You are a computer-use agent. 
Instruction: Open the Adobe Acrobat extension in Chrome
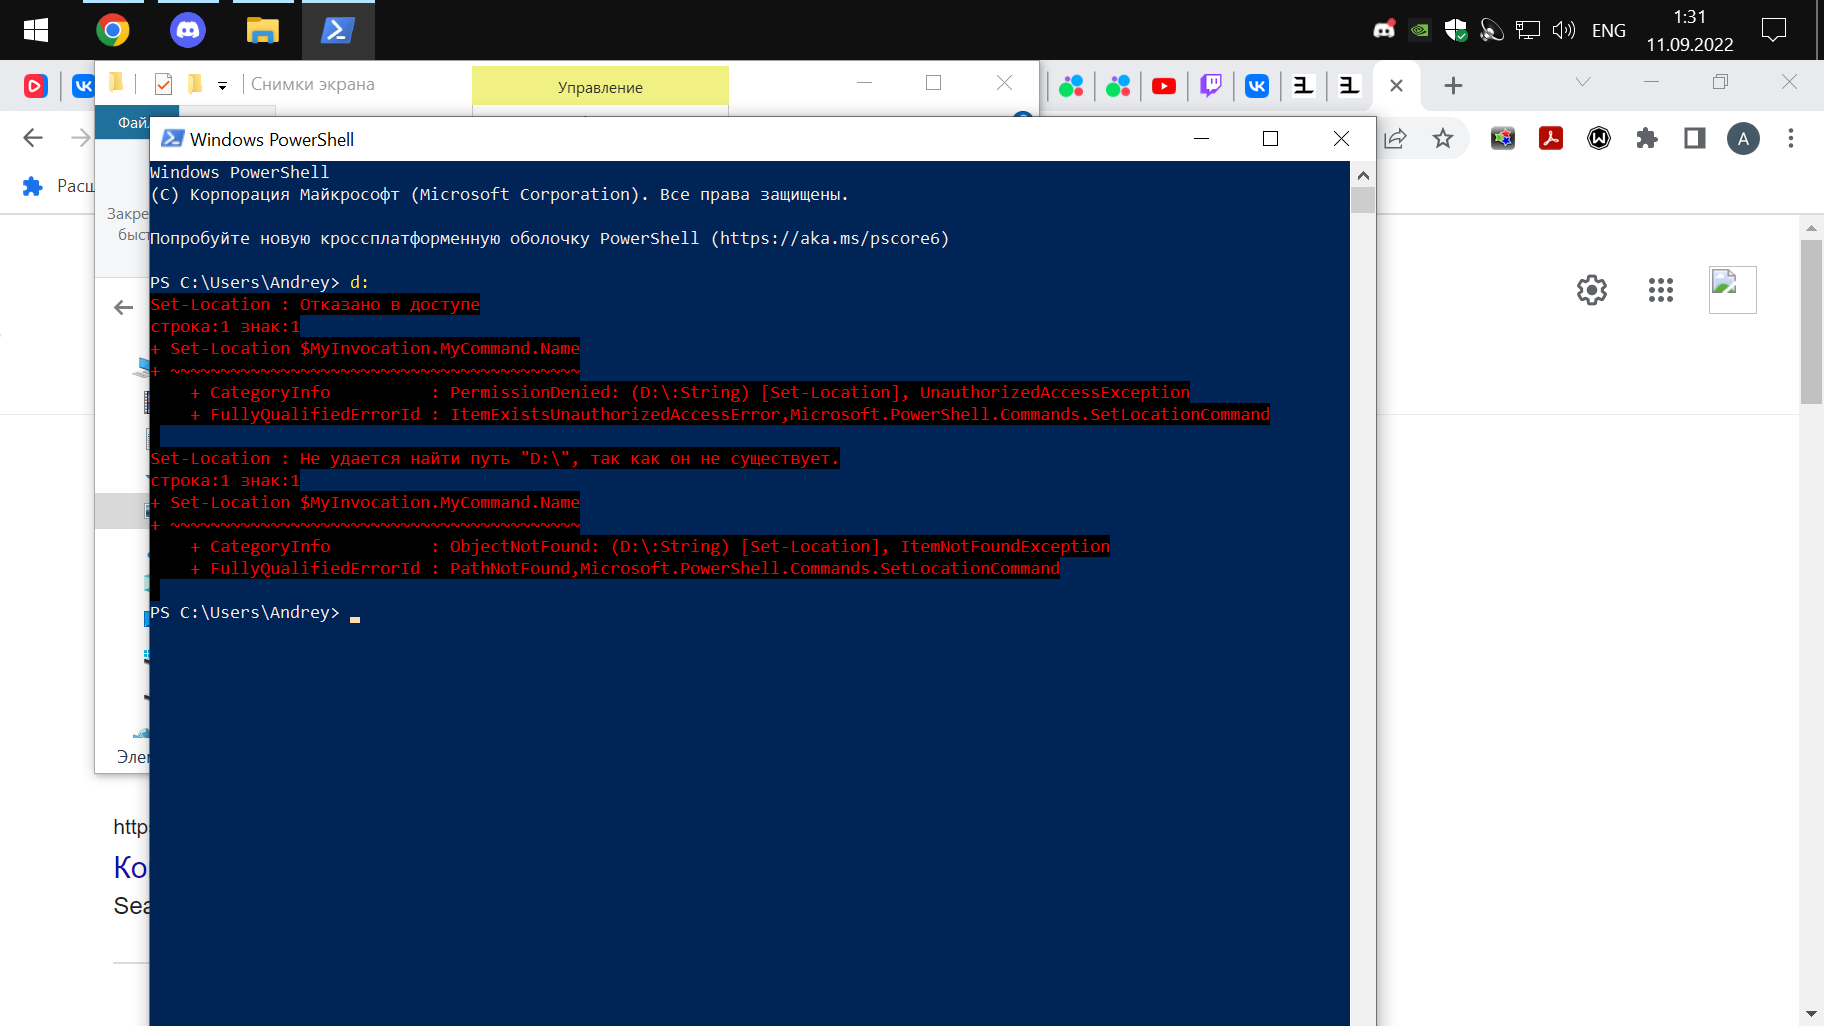click(x=1551, y=139)
